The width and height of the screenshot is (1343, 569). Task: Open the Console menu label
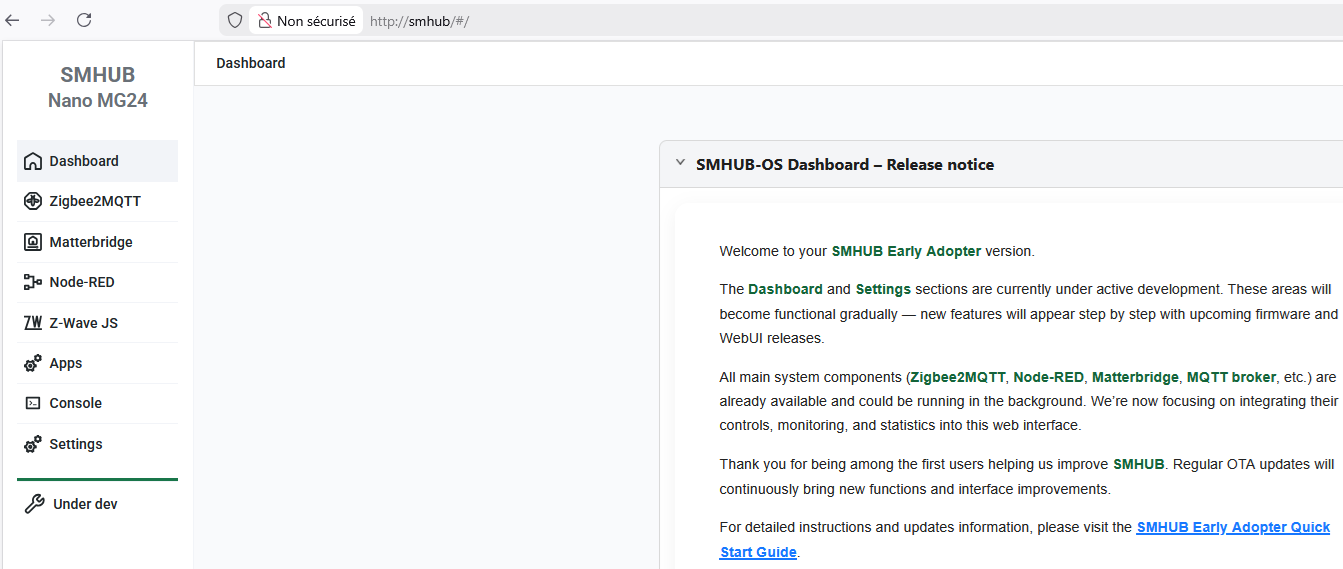pos(76,403)
